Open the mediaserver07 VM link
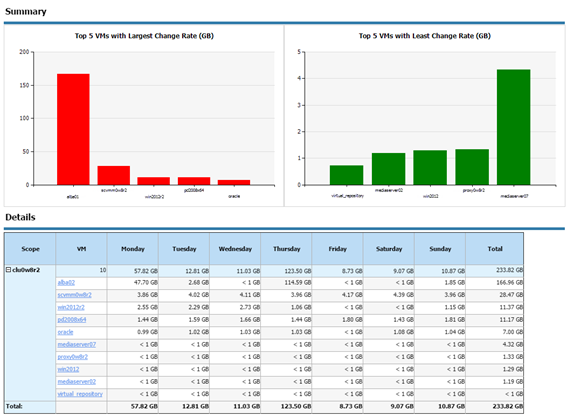Image resolution: width=567 pixels, height=417 pixels. (x=77, y=344)
